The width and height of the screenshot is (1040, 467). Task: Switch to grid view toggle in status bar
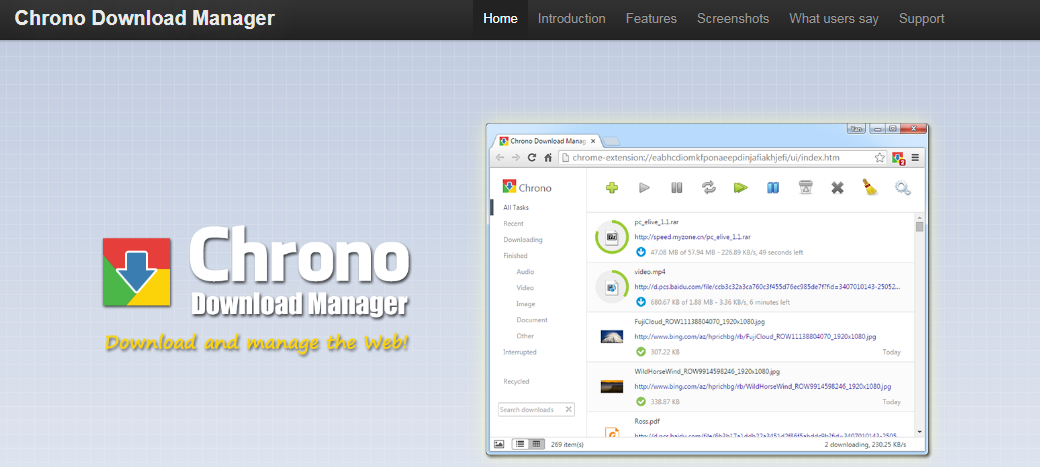pyautogui.click(x=535, y=443)
